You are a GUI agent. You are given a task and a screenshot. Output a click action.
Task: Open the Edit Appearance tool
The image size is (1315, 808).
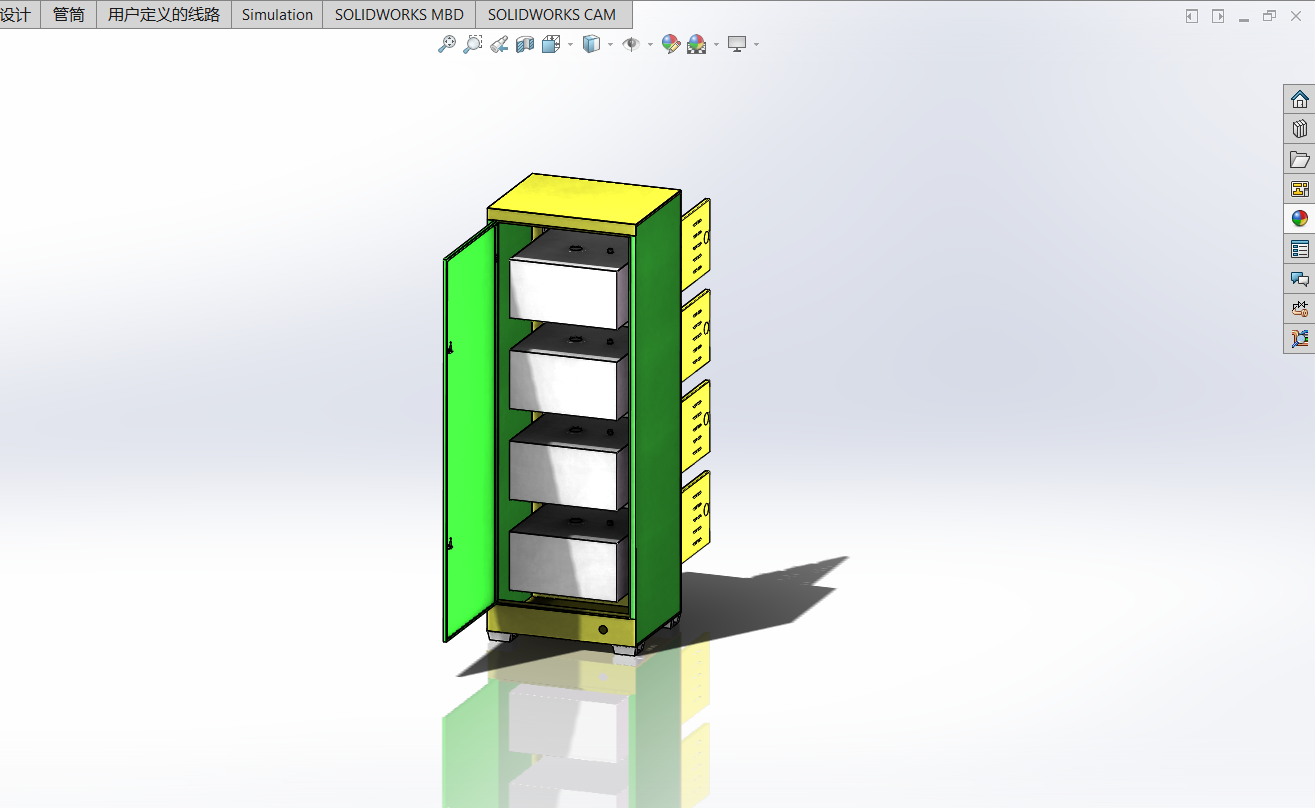coord(671,44)
